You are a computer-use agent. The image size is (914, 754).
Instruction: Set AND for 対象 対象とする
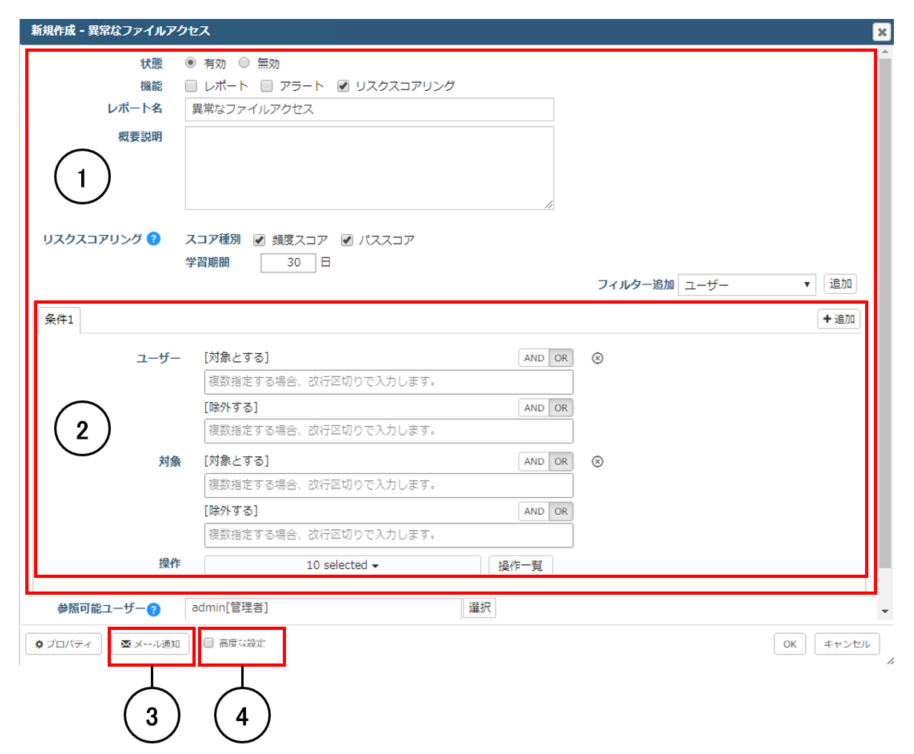(534, 461)
